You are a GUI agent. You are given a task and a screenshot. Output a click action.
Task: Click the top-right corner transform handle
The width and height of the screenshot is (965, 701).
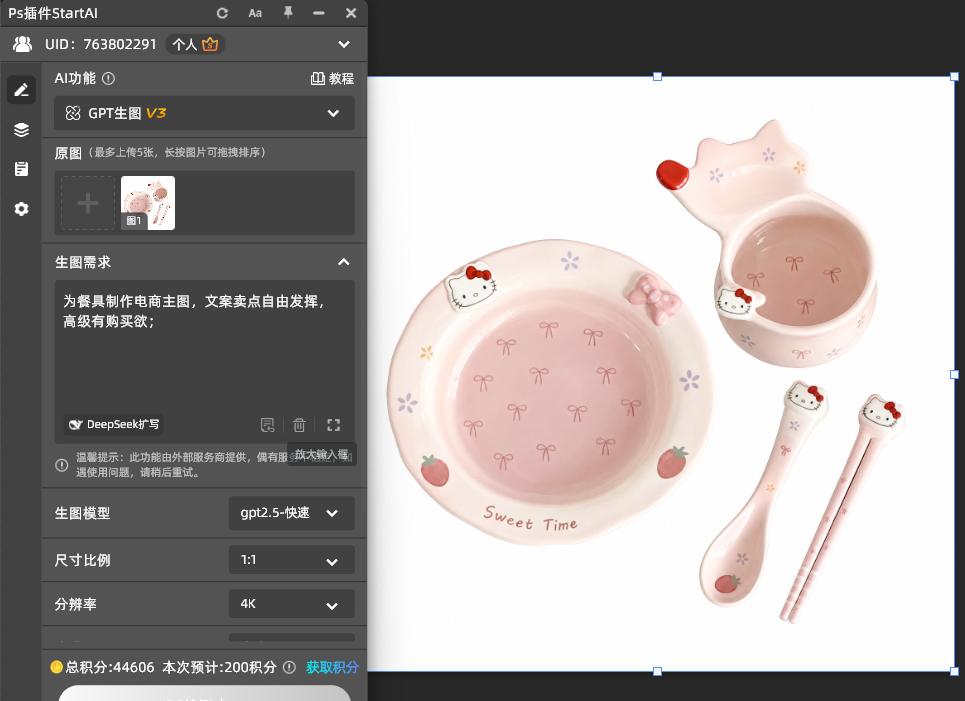(x=955, y=76)
